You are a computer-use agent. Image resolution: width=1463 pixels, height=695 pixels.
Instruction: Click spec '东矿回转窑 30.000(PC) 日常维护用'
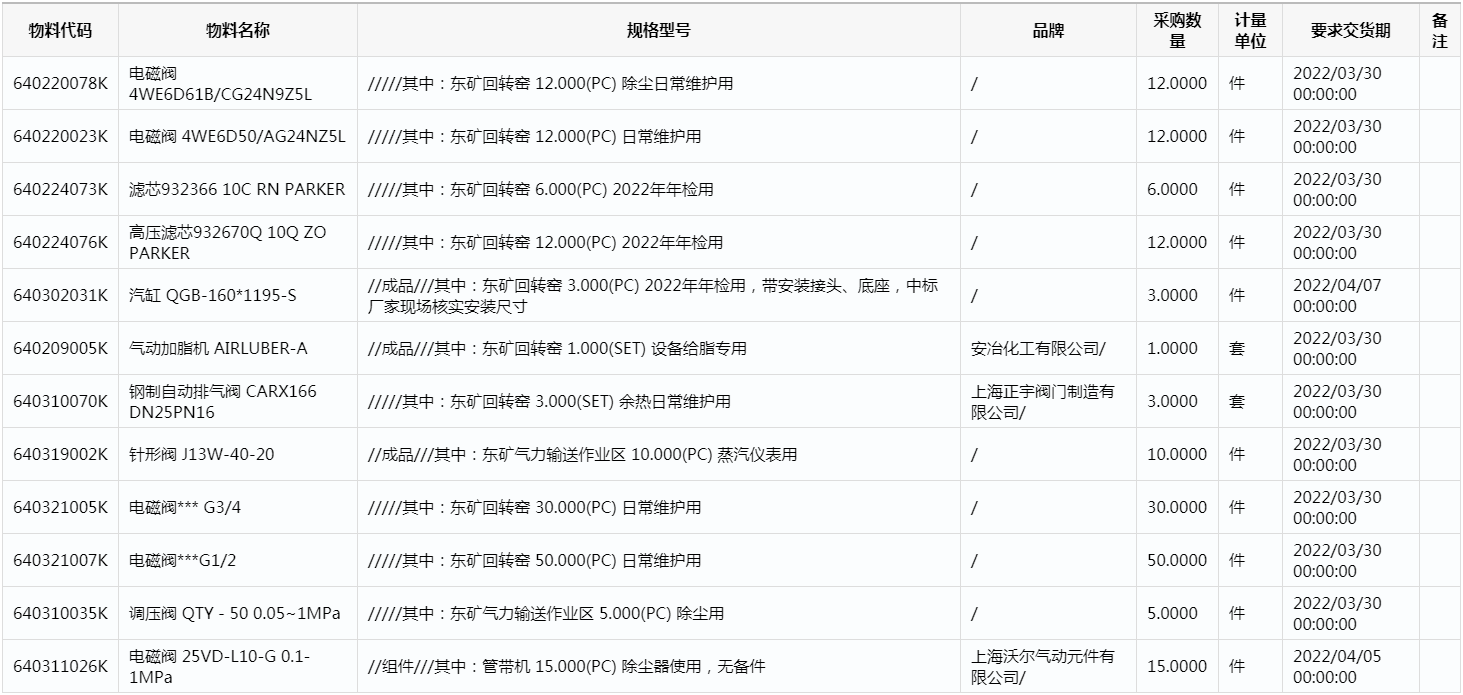click(535, 508)
